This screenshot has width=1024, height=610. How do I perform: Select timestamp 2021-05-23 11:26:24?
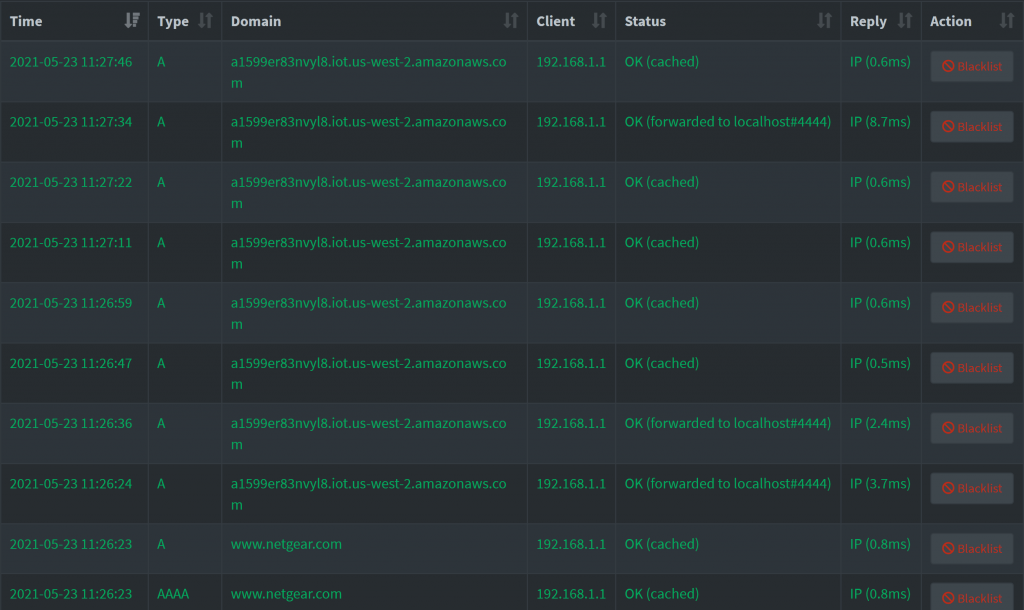pyautogui.click(x=71, y=484)
